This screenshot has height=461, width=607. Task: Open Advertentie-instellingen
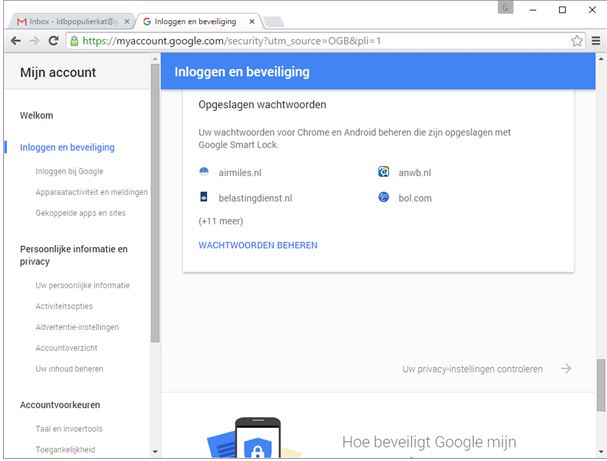click(77, 327)
